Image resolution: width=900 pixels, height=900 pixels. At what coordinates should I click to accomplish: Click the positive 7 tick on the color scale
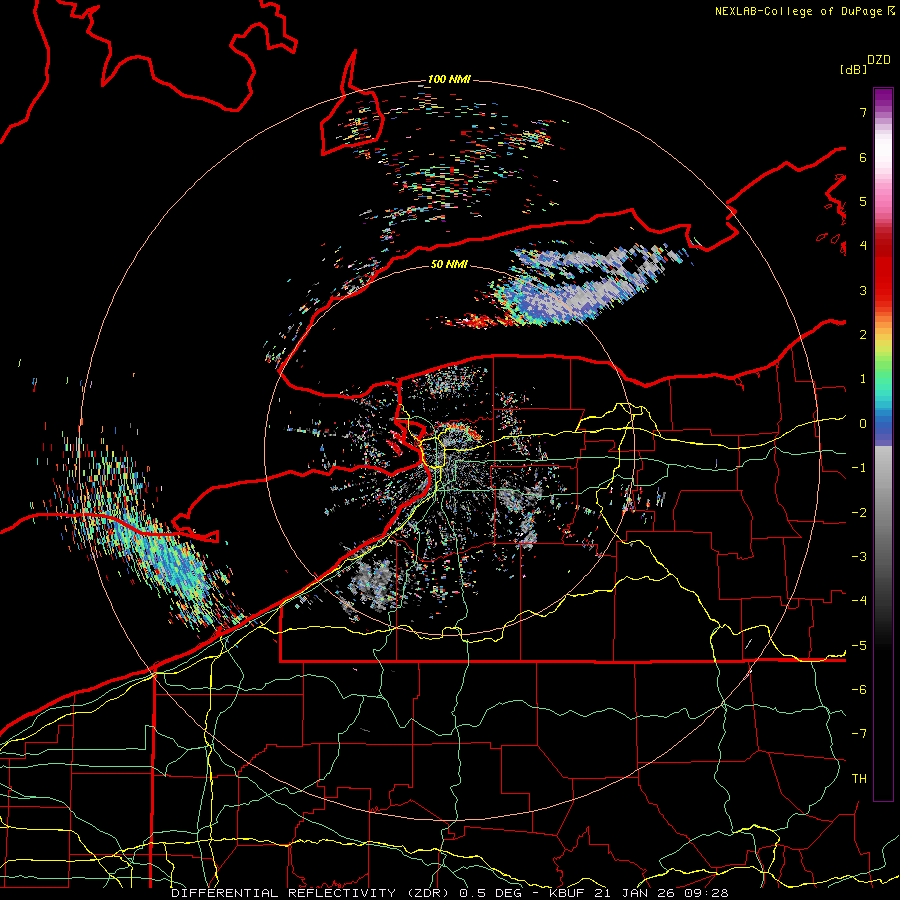click(x=863, y=112)
